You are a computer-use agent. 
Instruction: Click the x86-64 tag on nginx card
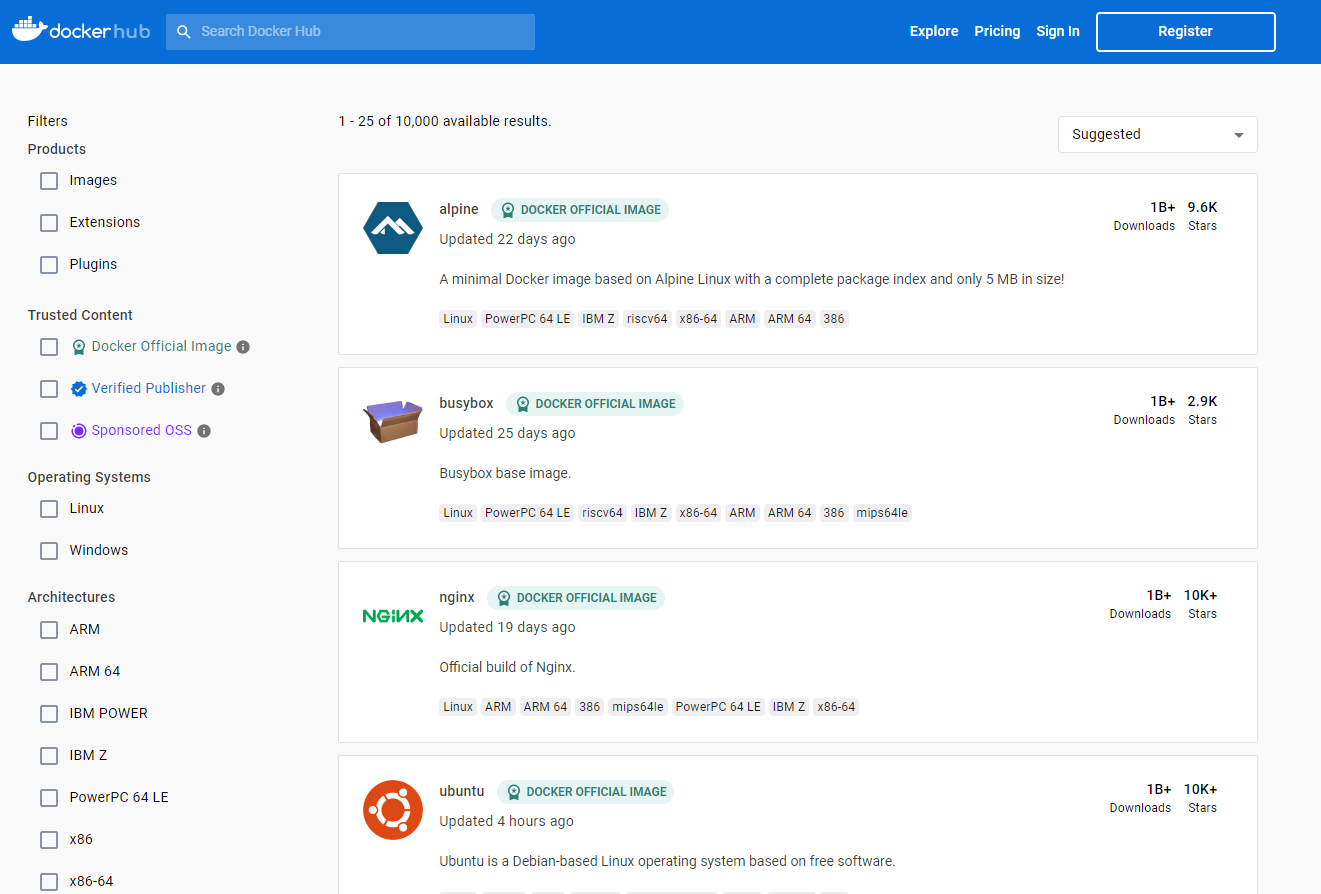click(836, 707)
